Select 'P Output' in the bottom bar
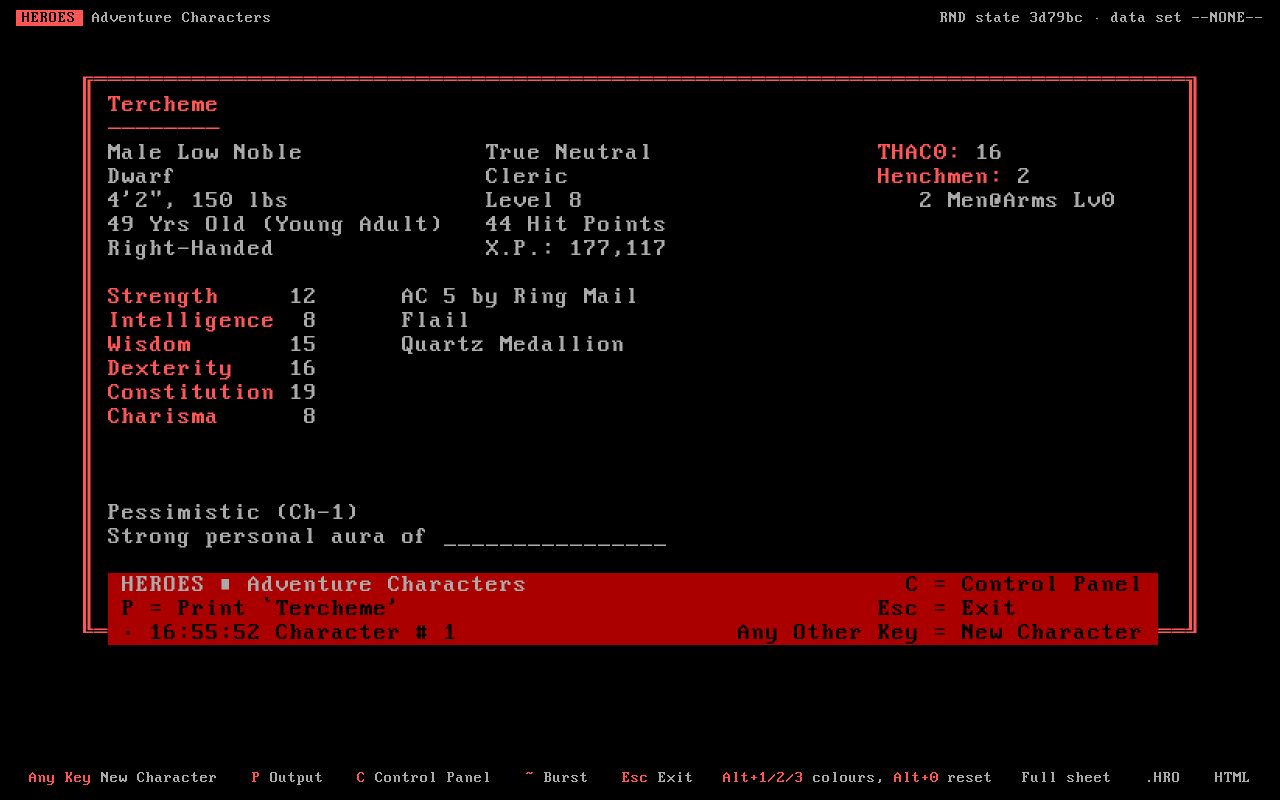Viewport: 1280px width, 800px height. pos(287,777)
